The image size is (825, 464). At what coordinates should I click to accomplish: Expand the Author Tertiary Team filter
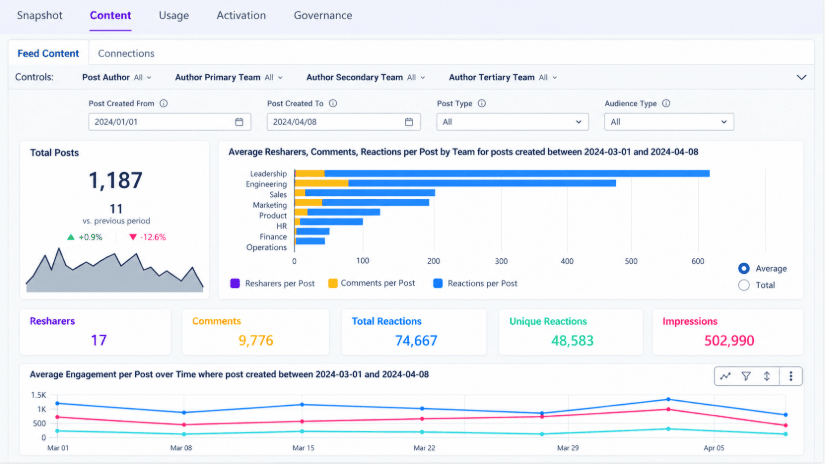503,77
